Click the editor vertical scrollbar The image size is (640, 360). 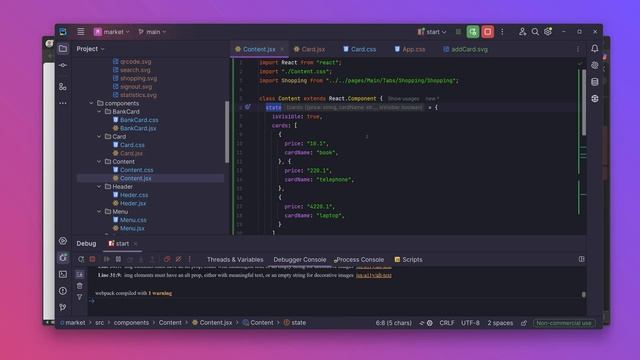[x=584, y=103]
